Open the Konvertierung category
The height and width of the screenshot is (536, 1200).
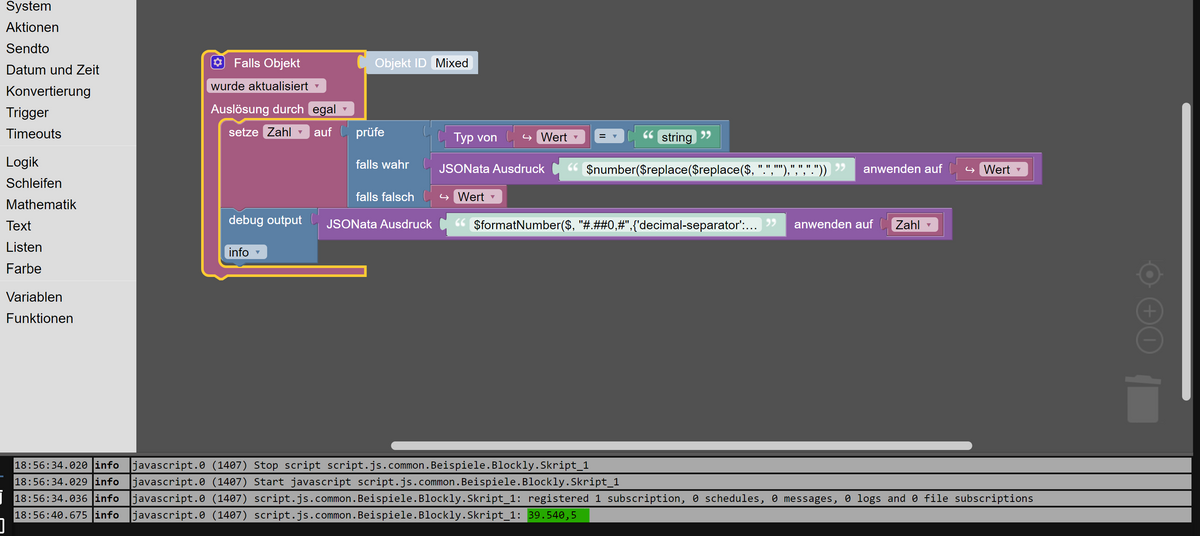[48, 91]
